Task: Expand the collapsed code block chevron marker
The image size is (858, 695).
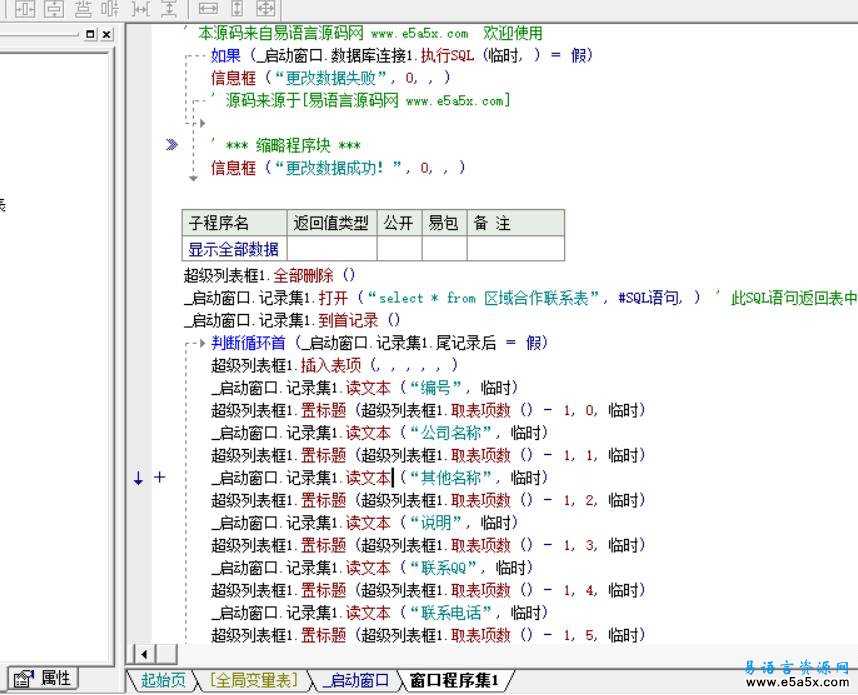Action: pos(172,144)
